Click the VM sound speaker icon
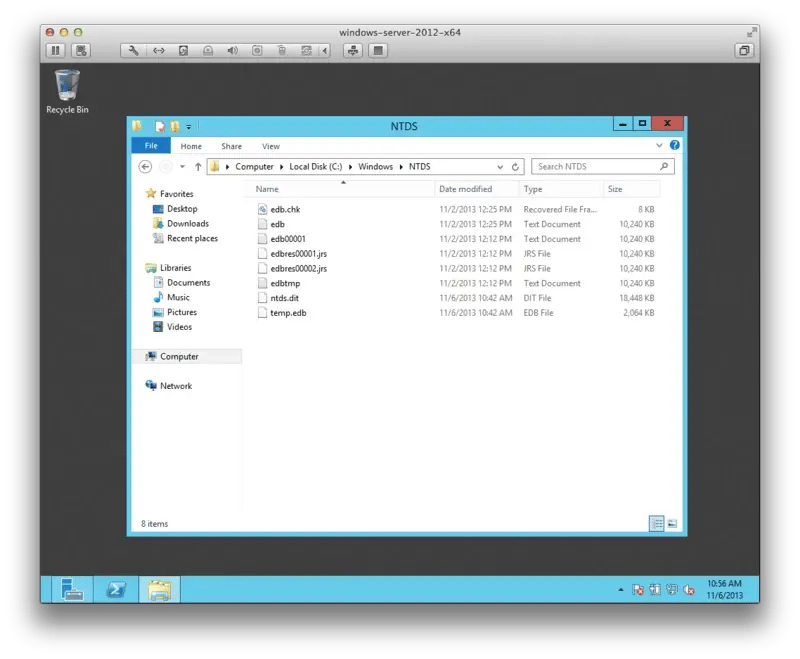 (232, 50)
